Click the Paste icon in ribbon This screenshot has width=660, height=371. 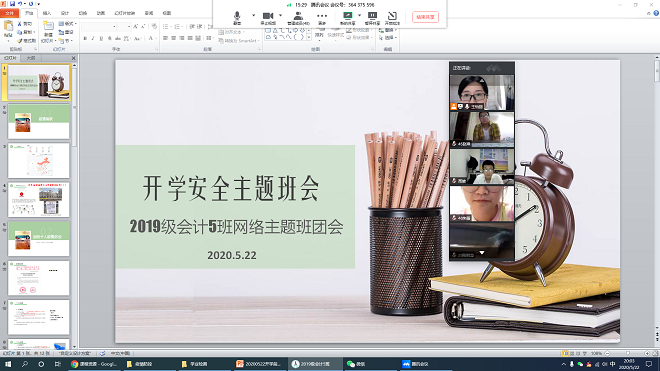[x=8, y=29]
